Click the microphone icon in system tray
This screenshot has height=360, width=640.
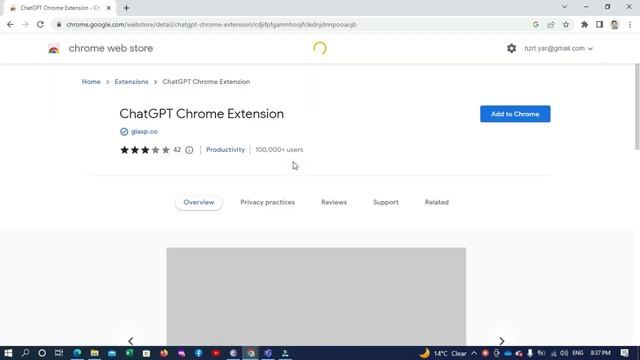click(x=530, y=353)
